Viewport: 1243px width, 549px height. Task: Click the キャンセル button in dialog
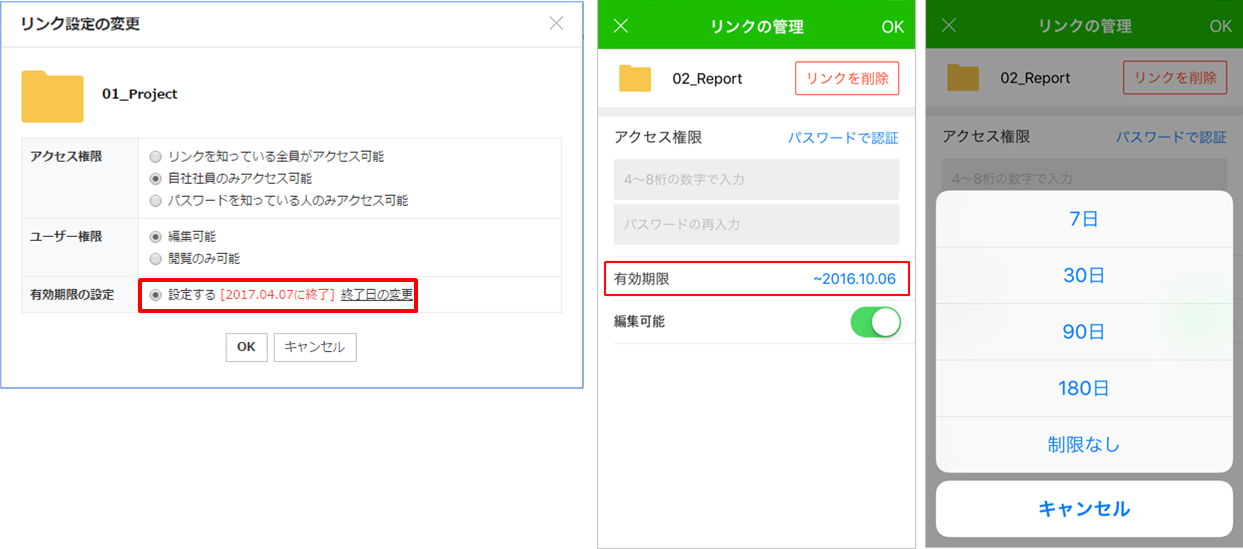(x=315, y=347)
